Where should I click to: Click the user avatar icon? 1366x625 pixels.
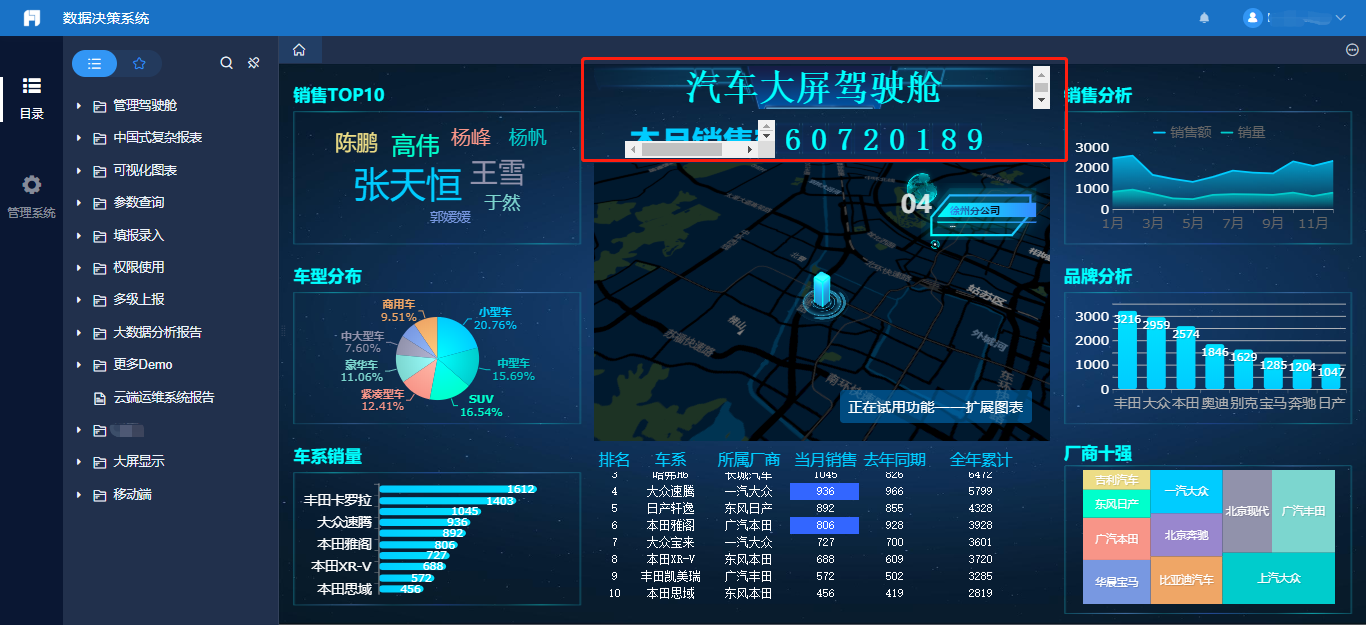(x=1253, y=18)
